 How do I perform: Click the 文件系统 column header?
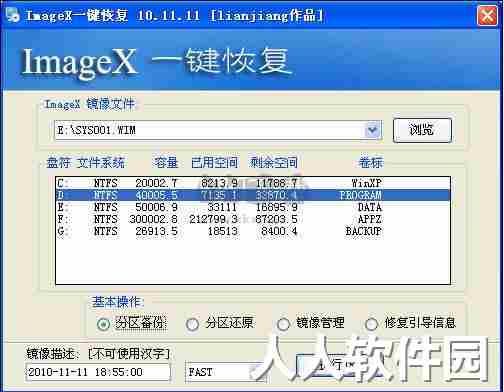pyautogui.click(x=101, y=163)
